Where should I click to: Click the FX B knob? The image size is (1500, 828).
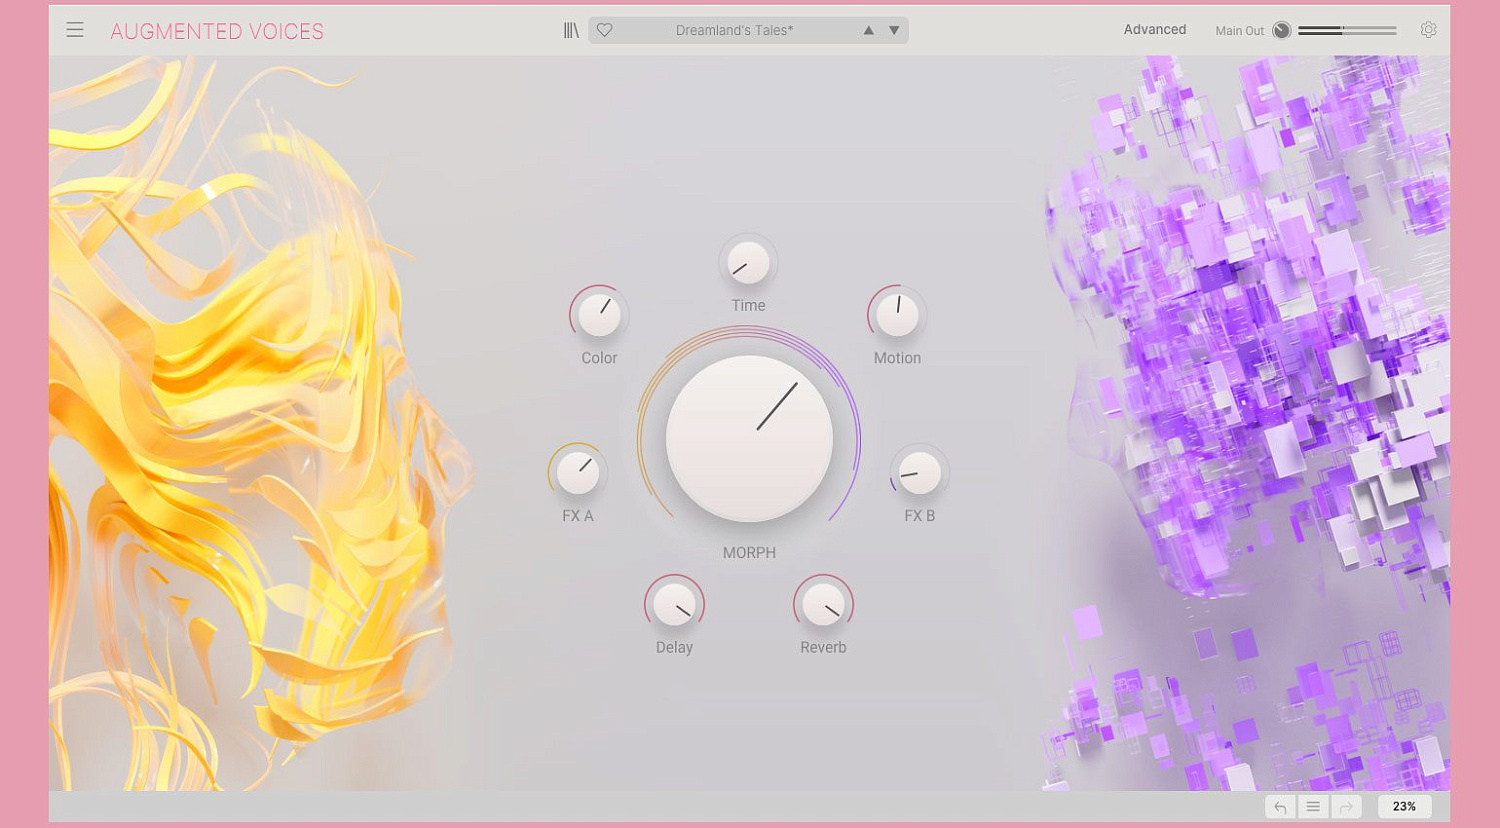(x=919, y=473)
